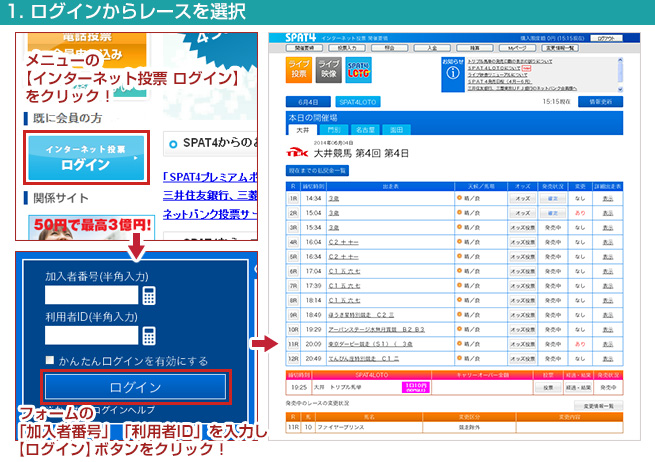
Task: Click the SPAT4 logo in header
Action: (300, 38)
